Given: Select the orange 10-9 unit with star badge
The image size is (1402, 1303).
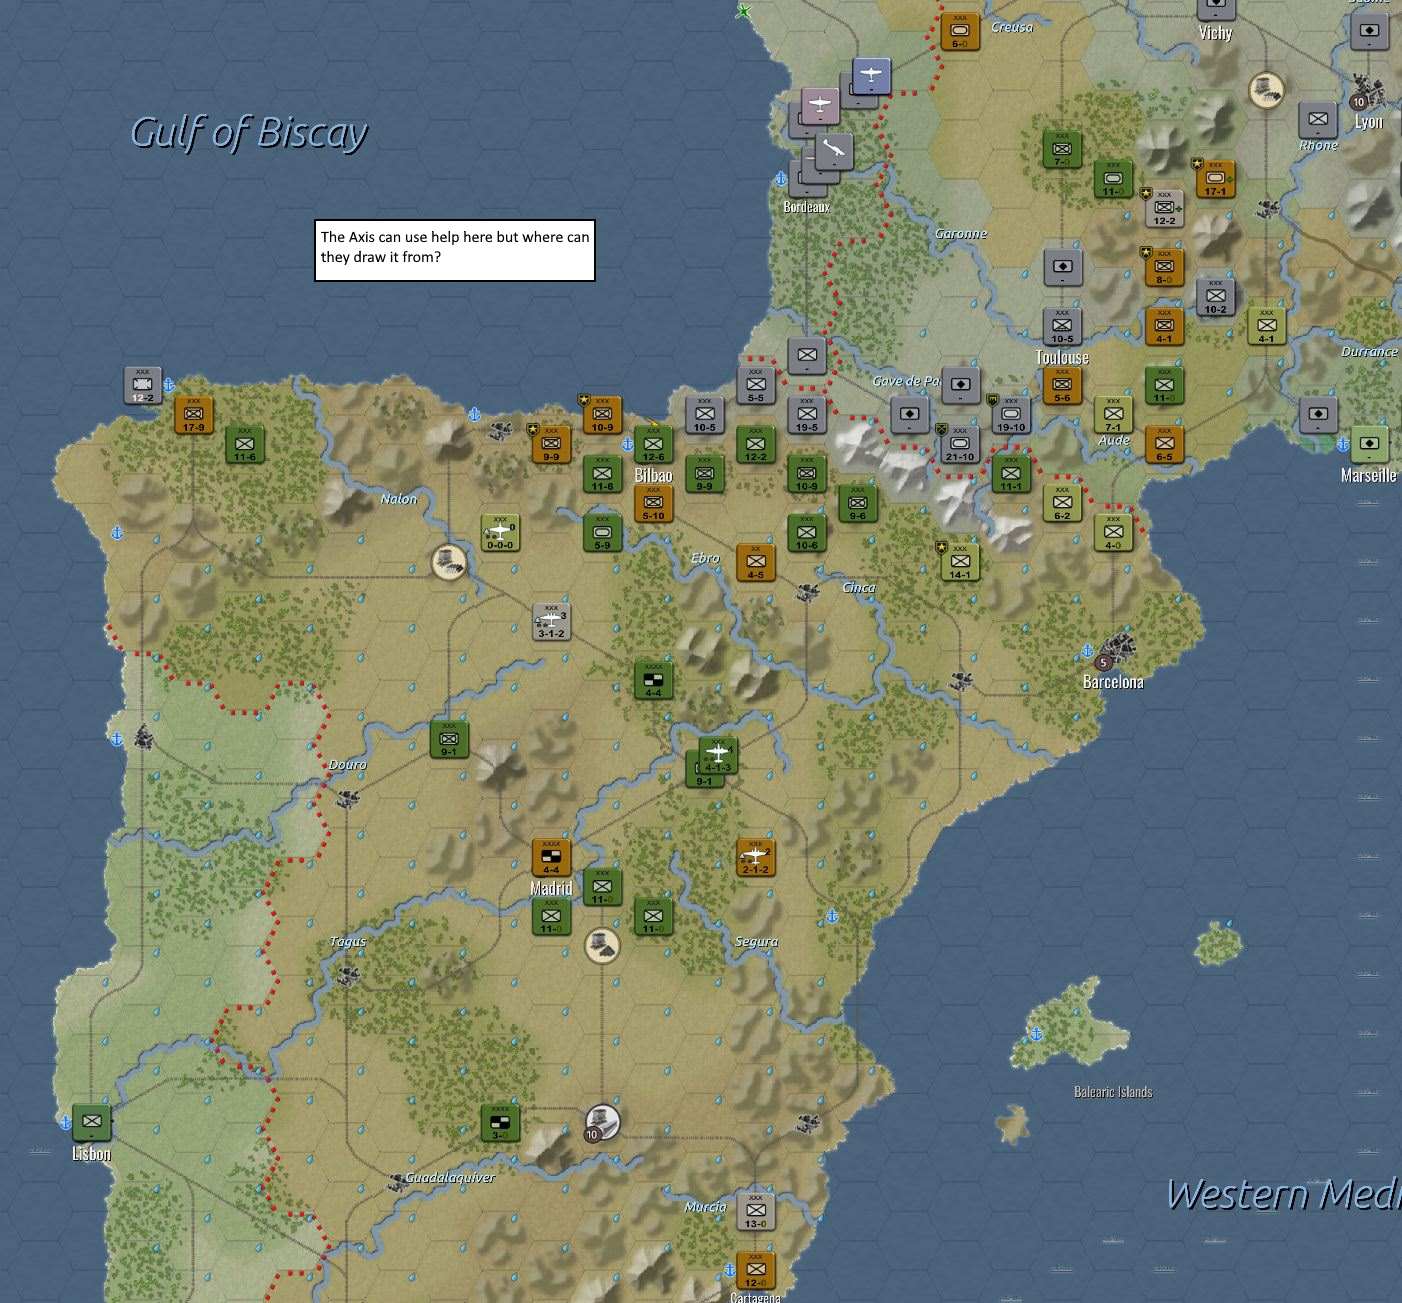Looking at the screenshot, I should (602, 415).
